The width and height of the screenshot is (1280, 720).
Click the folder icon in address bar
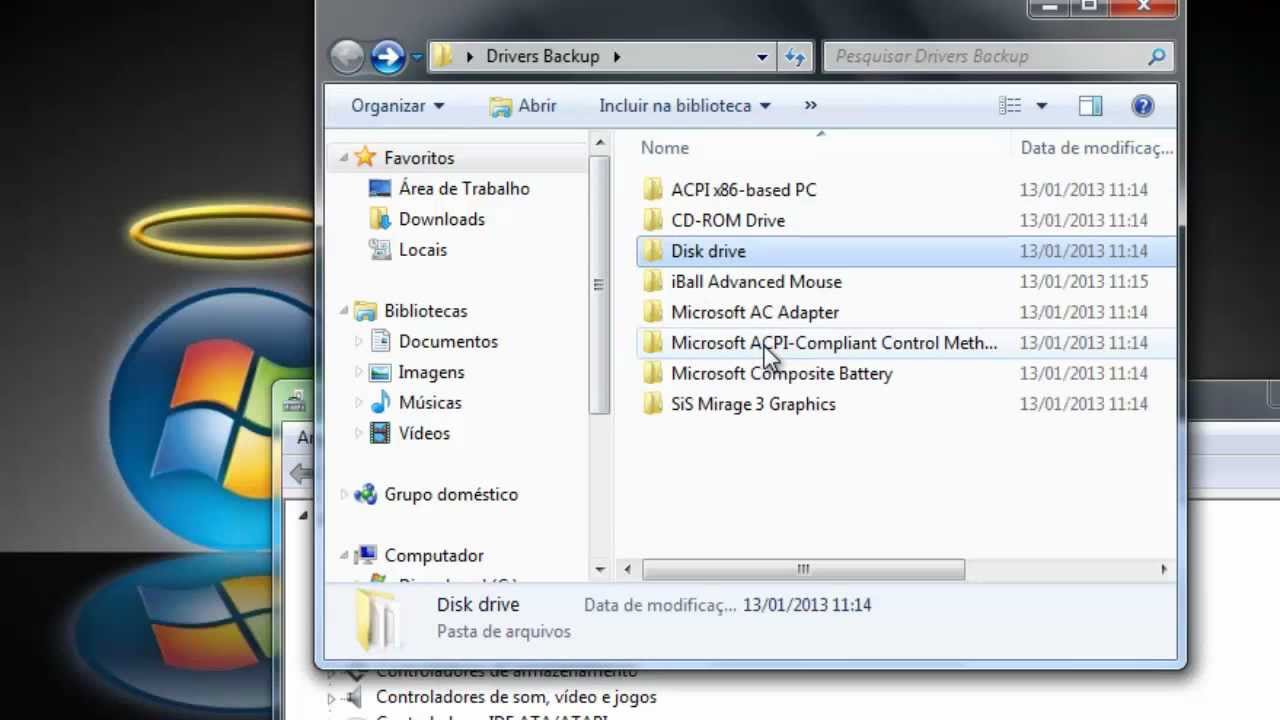[x=444, y=57]
